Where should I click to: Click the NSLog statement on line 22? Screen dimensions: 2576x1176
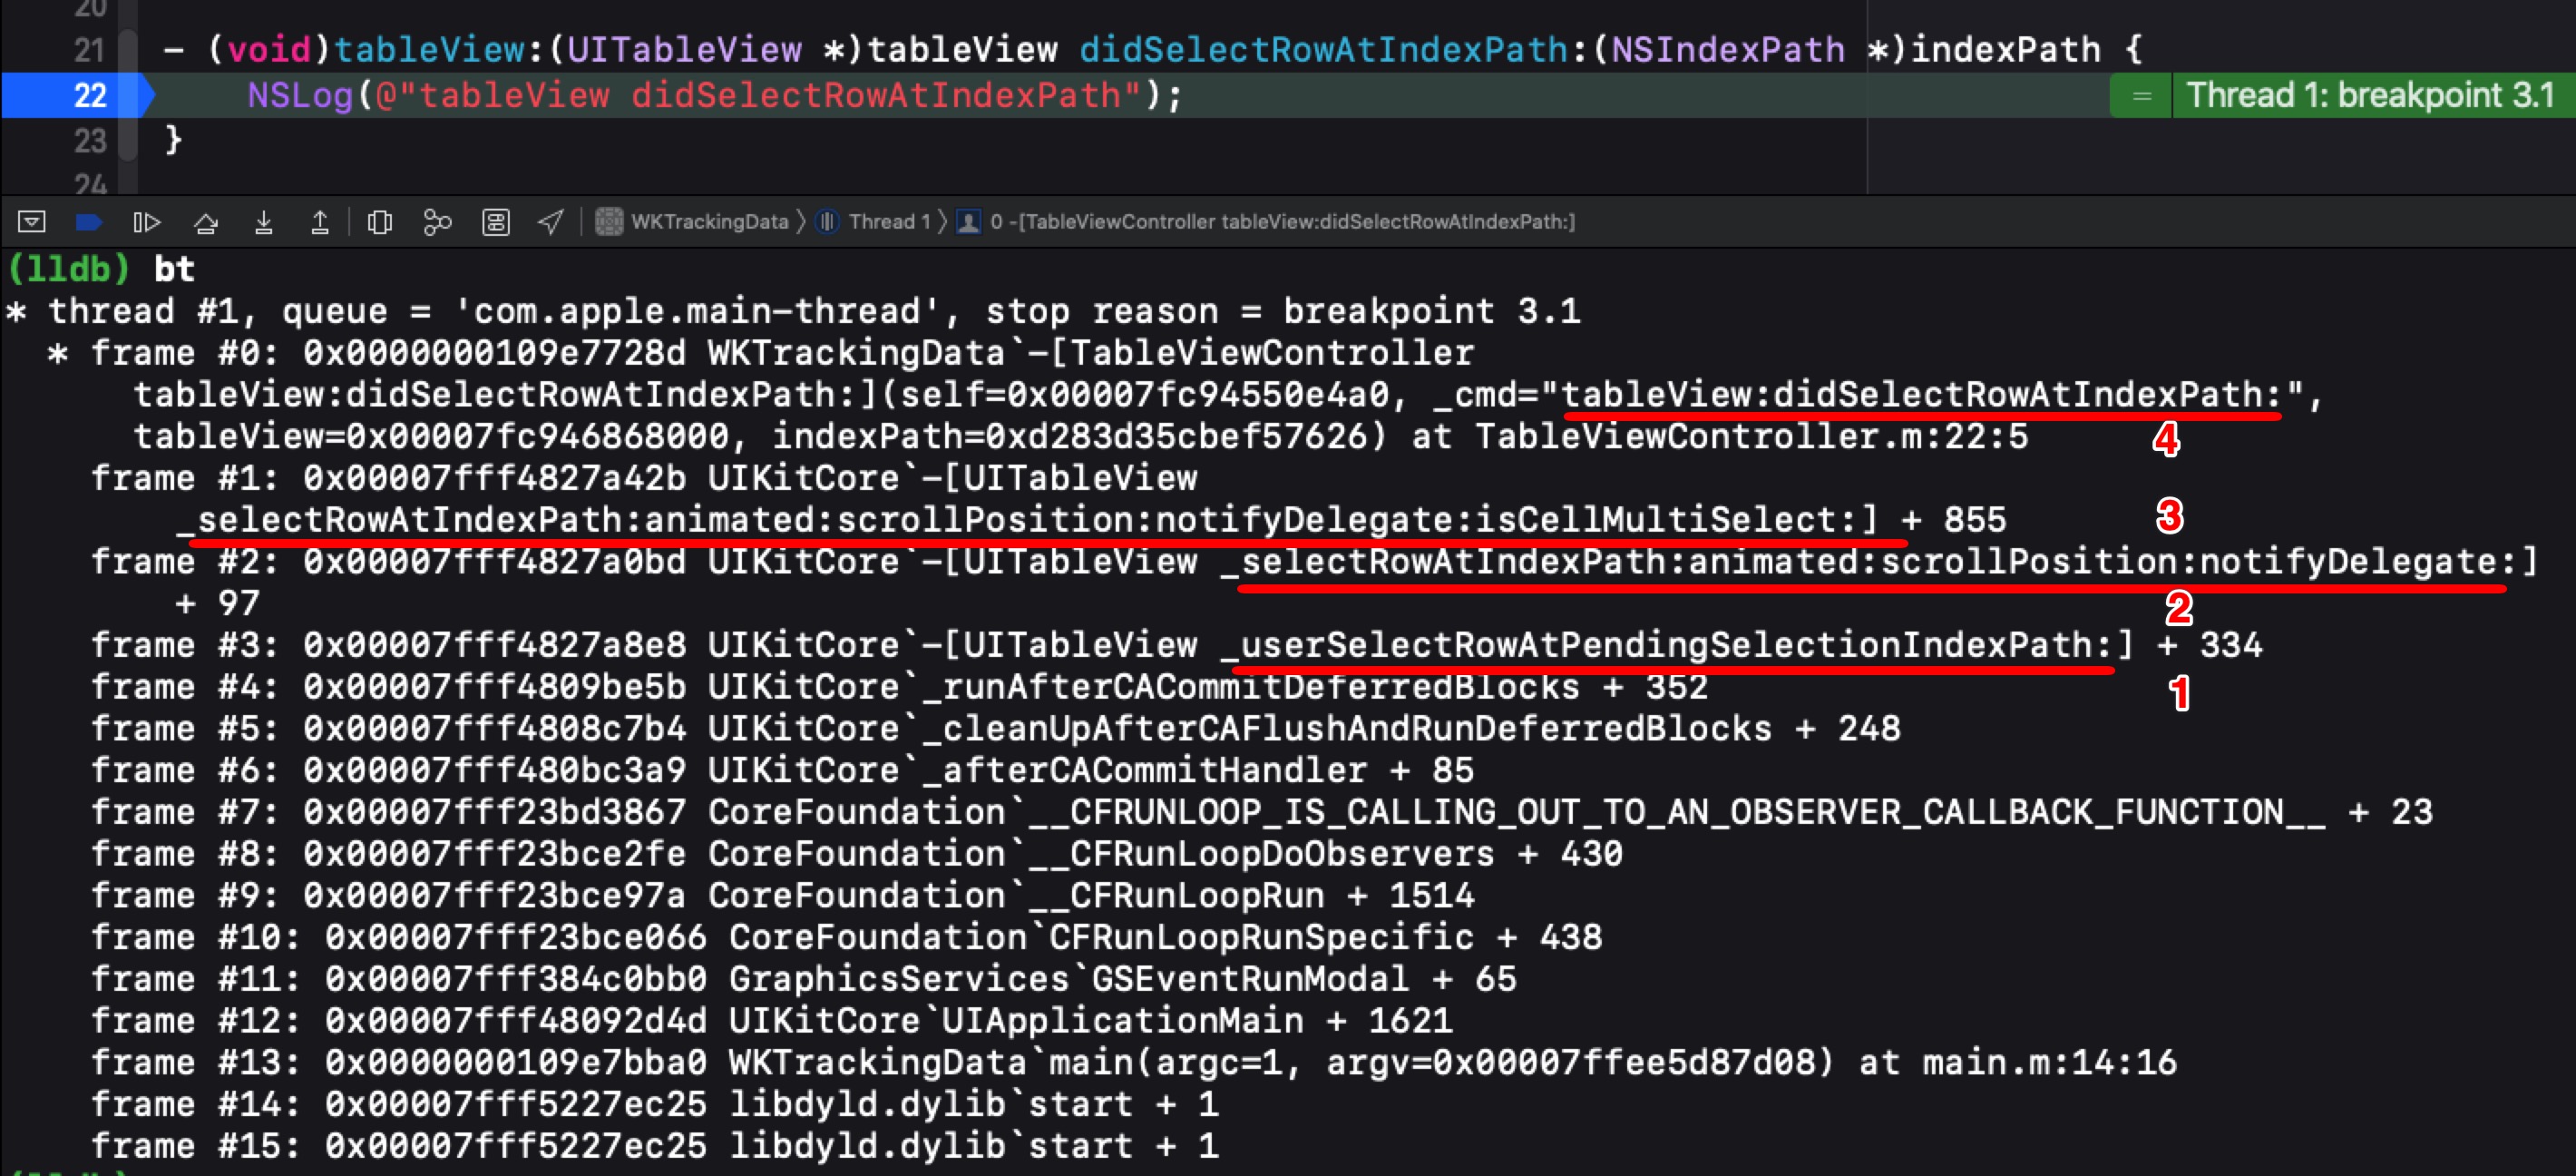(715, 96)
